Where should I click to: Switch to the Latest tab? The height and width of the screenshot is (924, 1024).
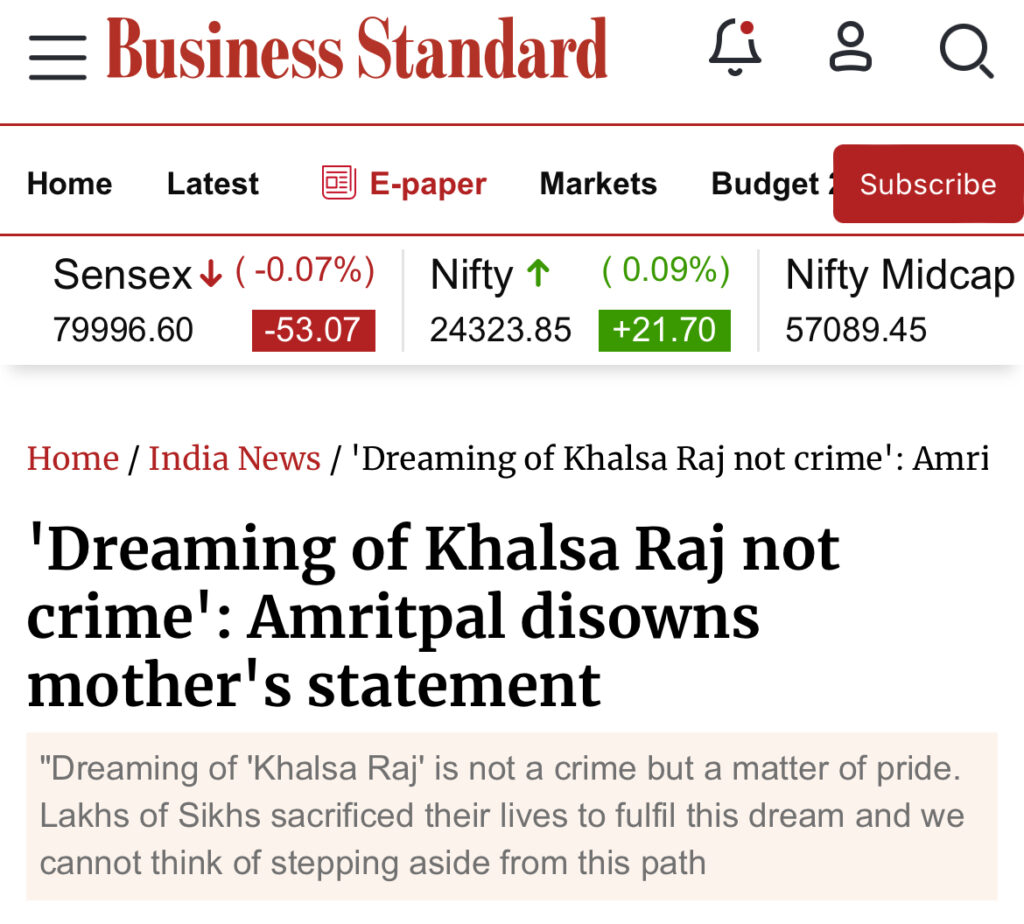tap(213, 183)
